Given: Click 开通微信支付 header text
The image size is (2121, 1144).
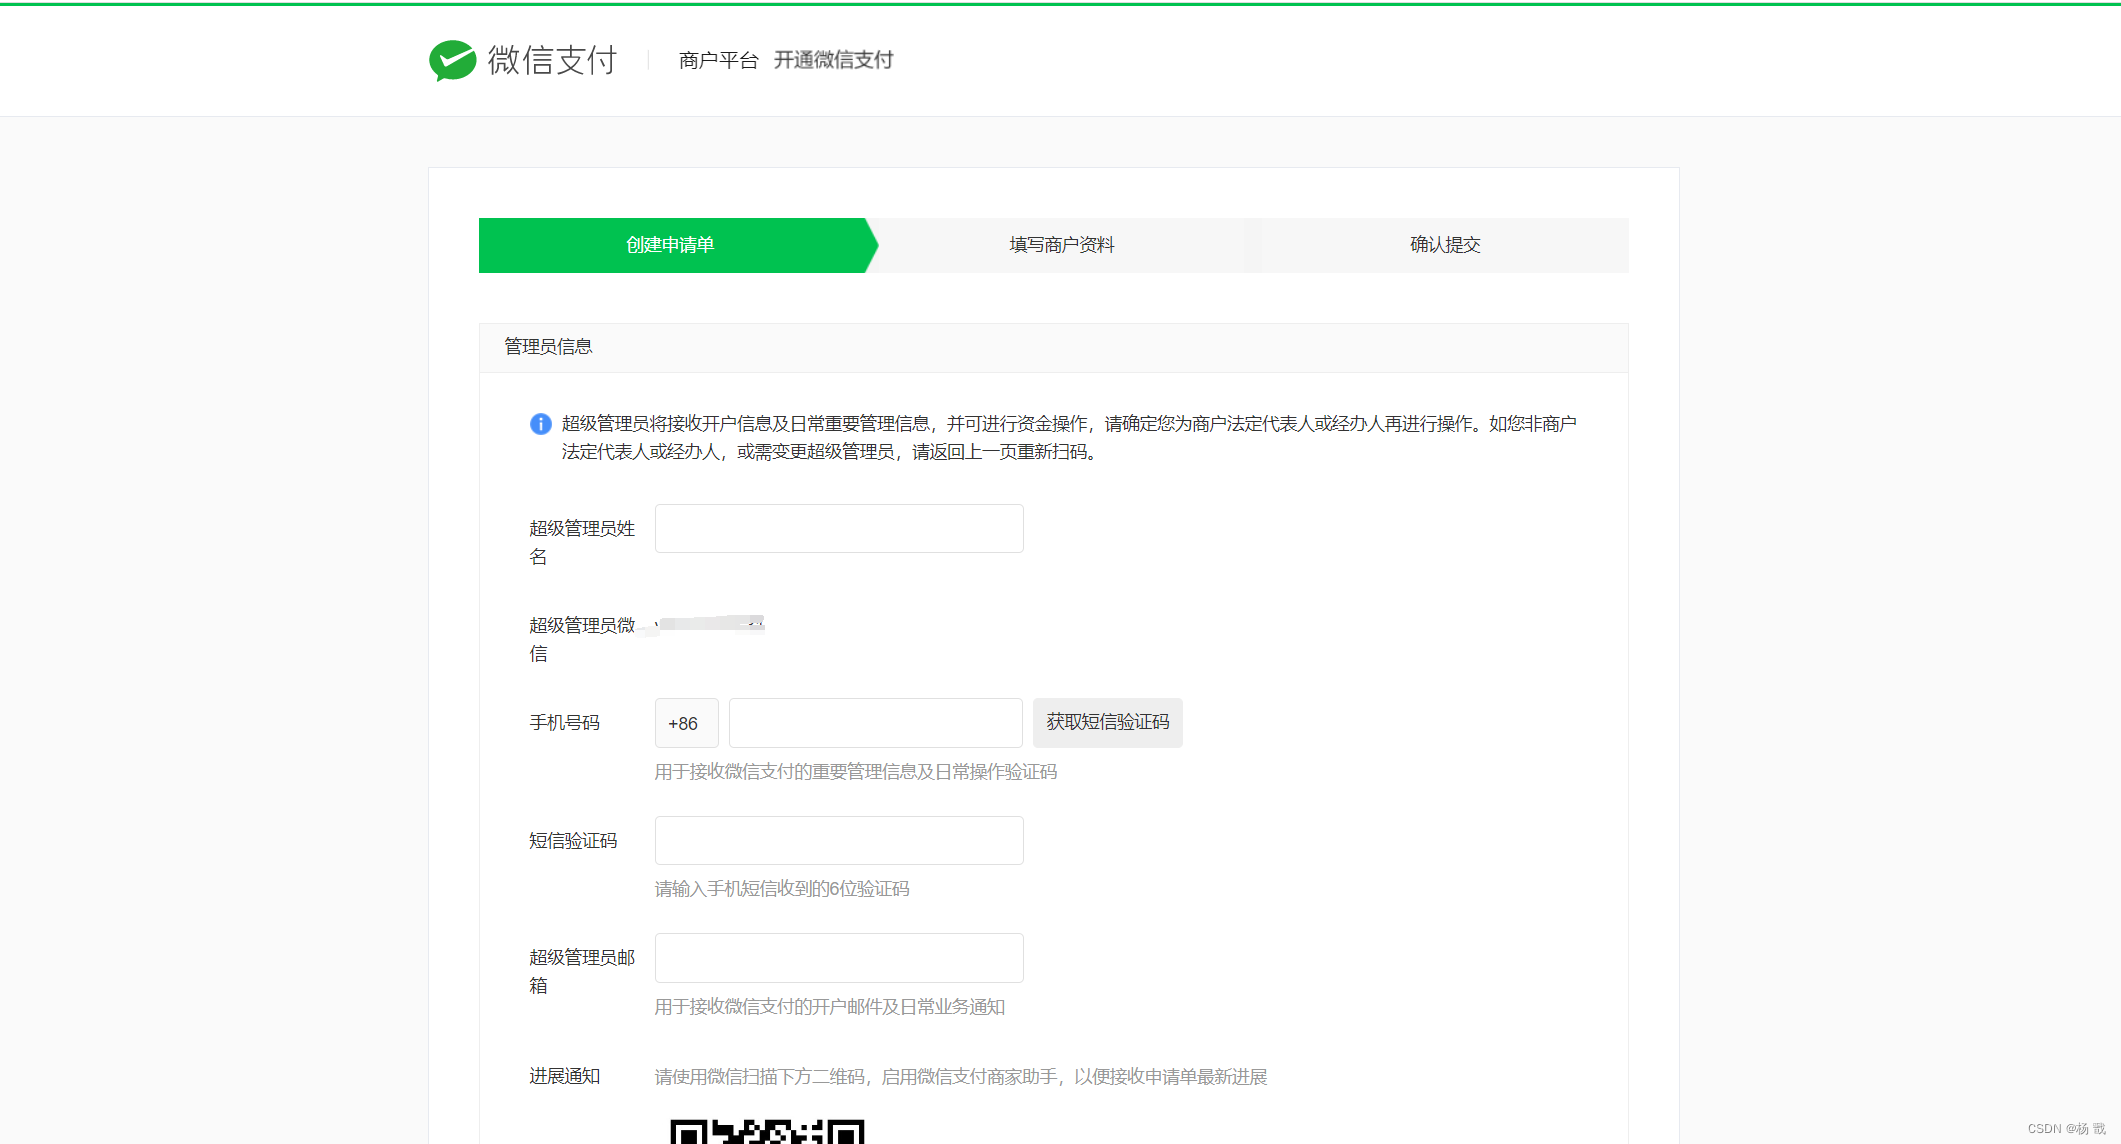Looking at the screenshot, I should 833,60.
